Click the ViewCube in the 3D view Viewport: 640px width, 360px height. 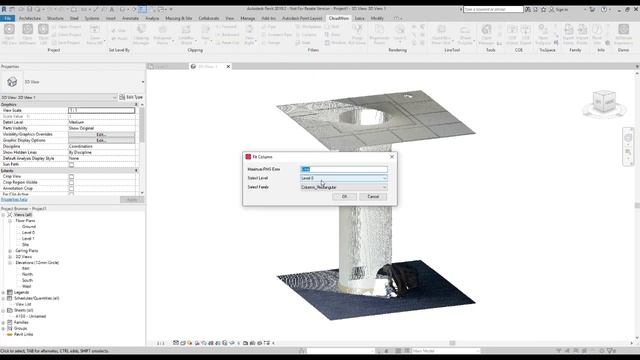click(x=604, y=102)
